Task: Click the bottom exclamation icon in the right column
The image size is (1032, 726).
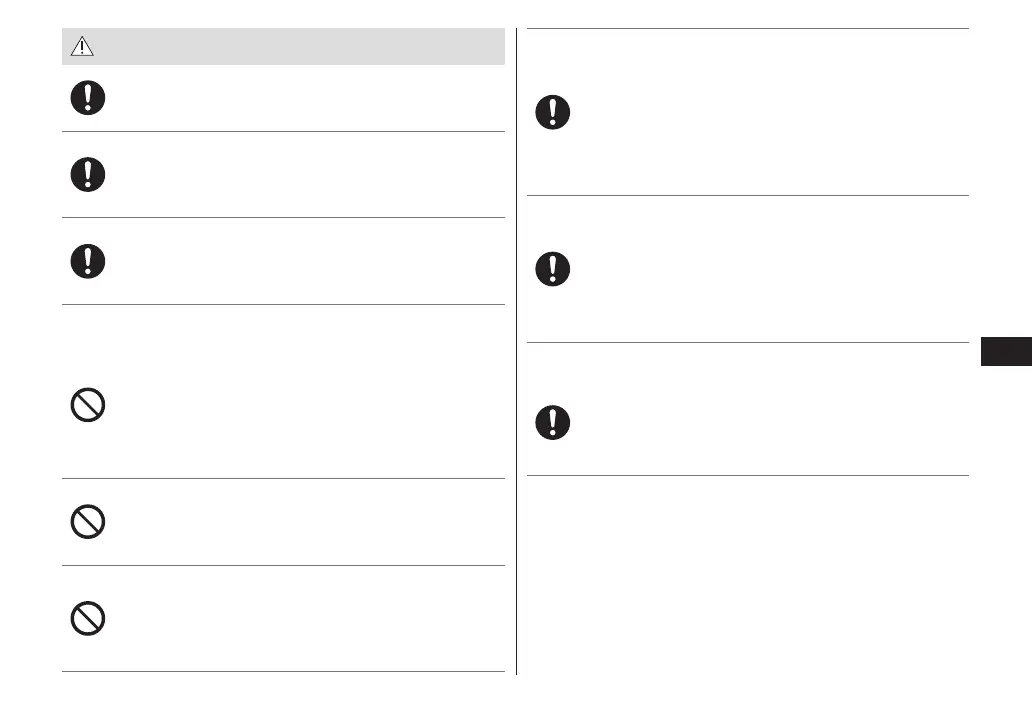Action: 552,422
